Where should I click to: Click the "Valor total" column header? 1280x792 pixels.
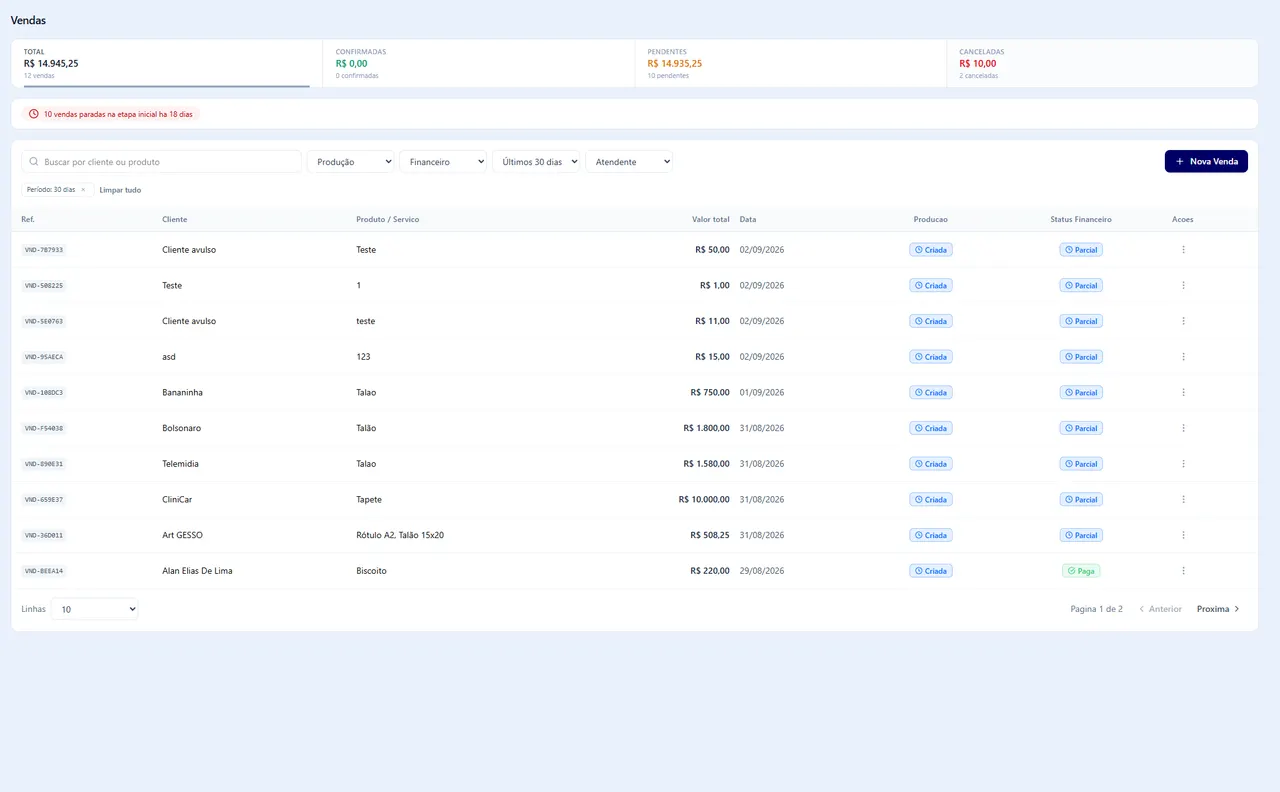(711, 219)
